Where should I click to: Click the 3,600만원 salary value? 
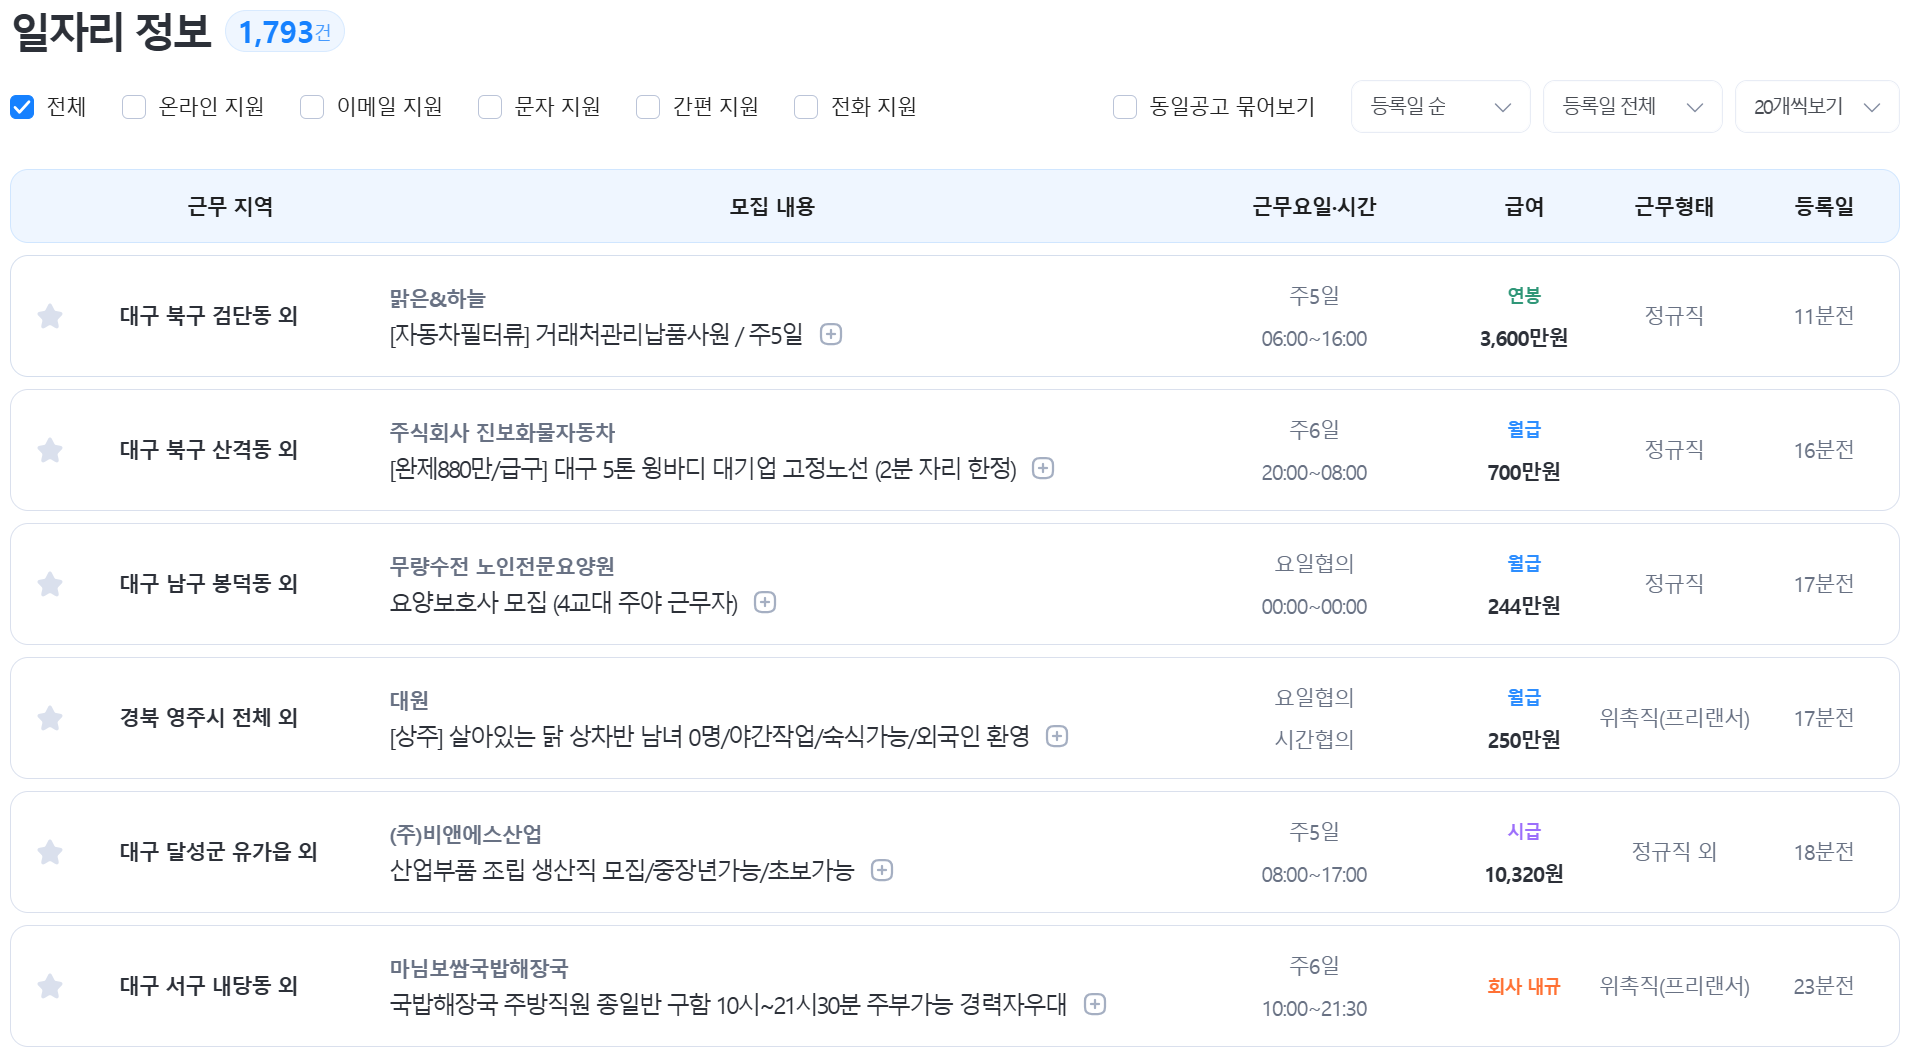1524,338
